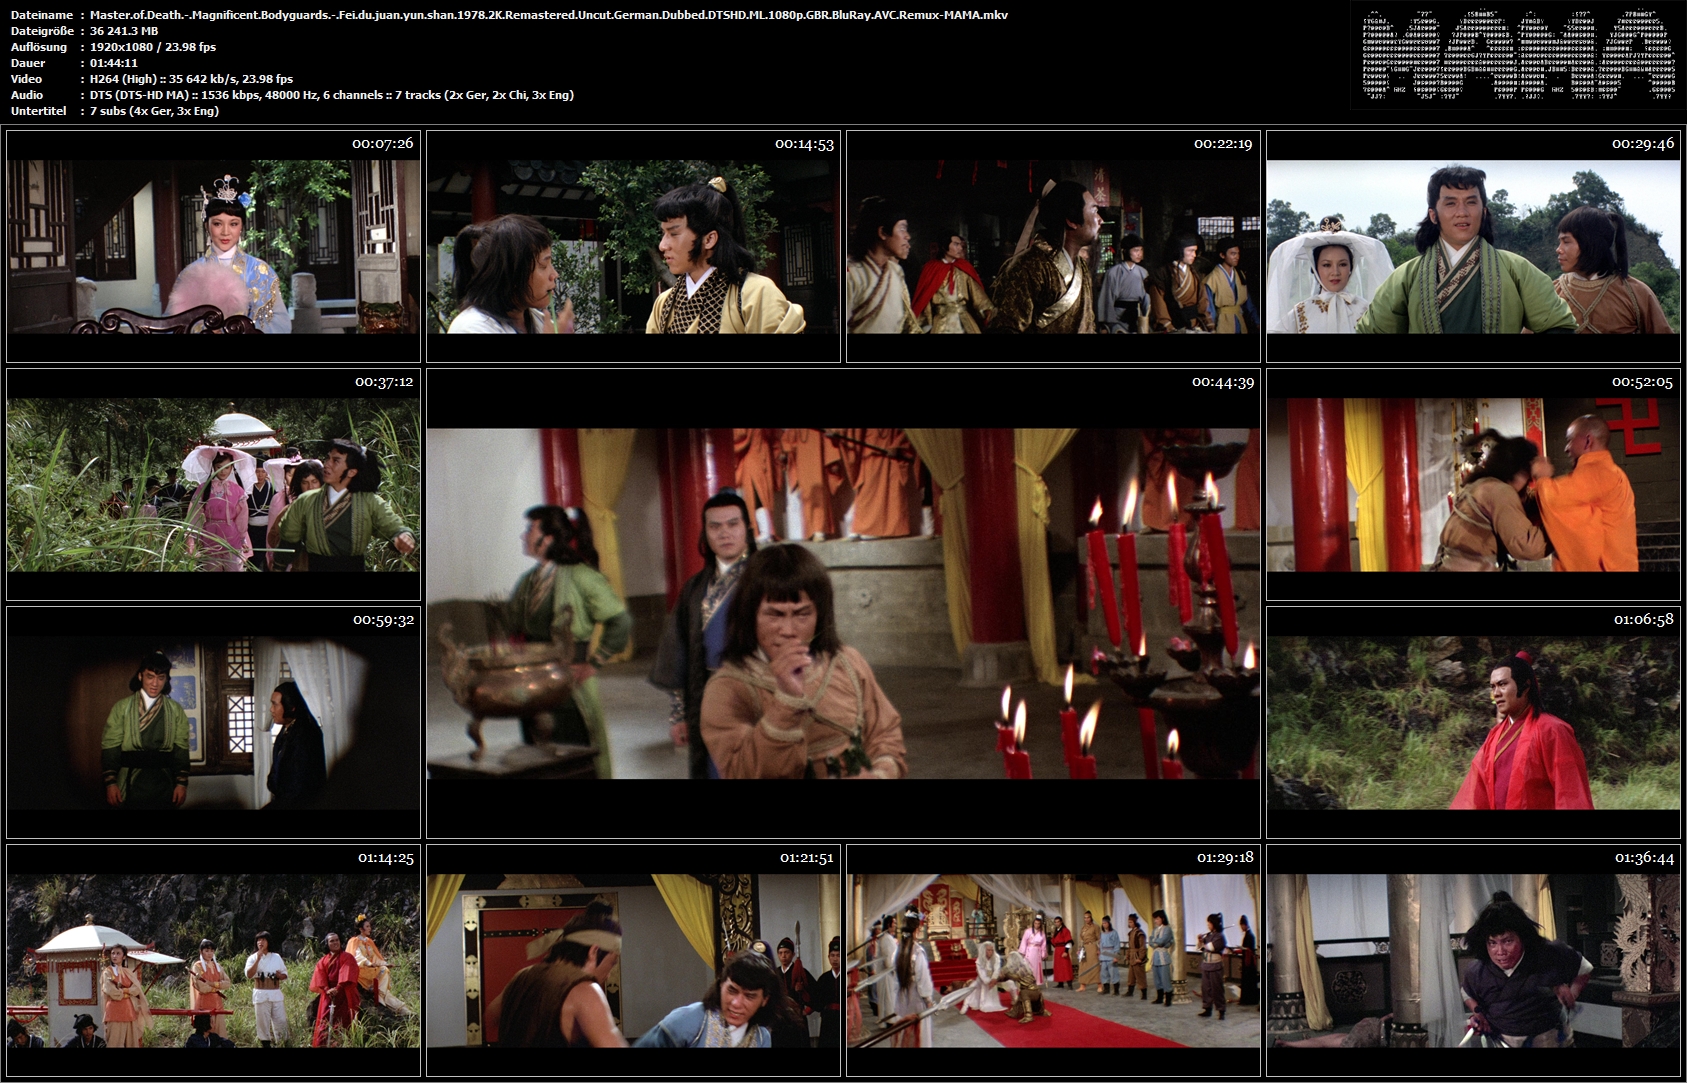Select the .mkv file name text
Screen dimensions: 1687x1083
click(549, 15)
